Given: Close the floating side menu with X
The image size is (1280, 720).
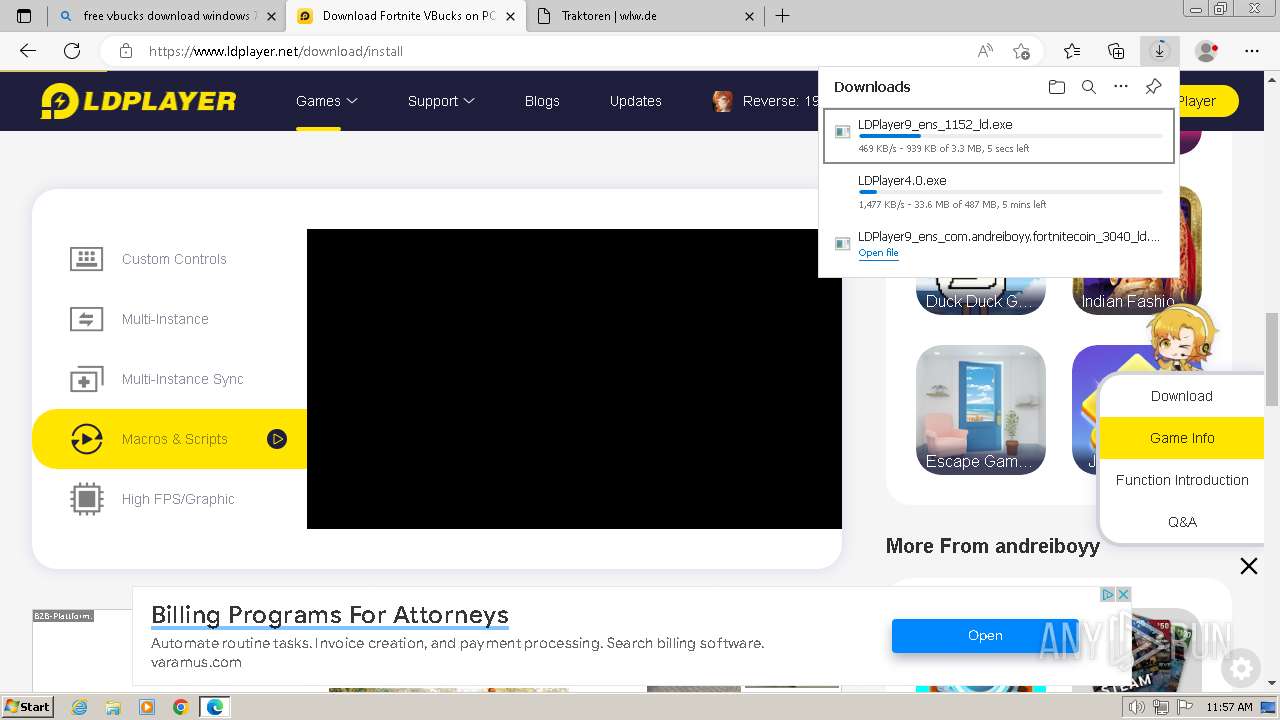Looking at the screenshot, I should point(1249,566).
